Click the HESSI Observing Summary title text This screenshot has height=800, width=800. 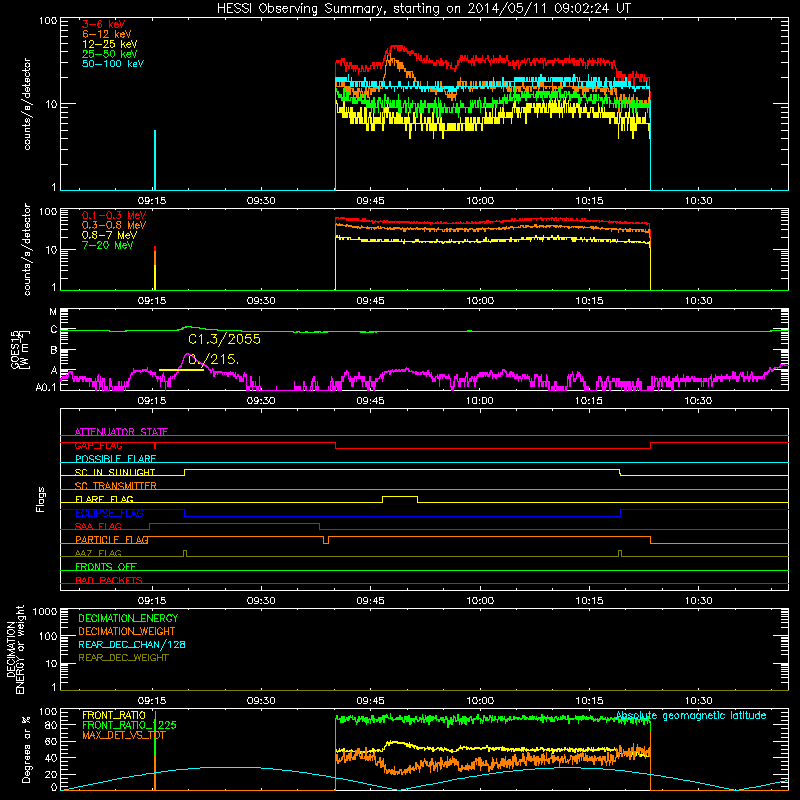coord(423,9)
